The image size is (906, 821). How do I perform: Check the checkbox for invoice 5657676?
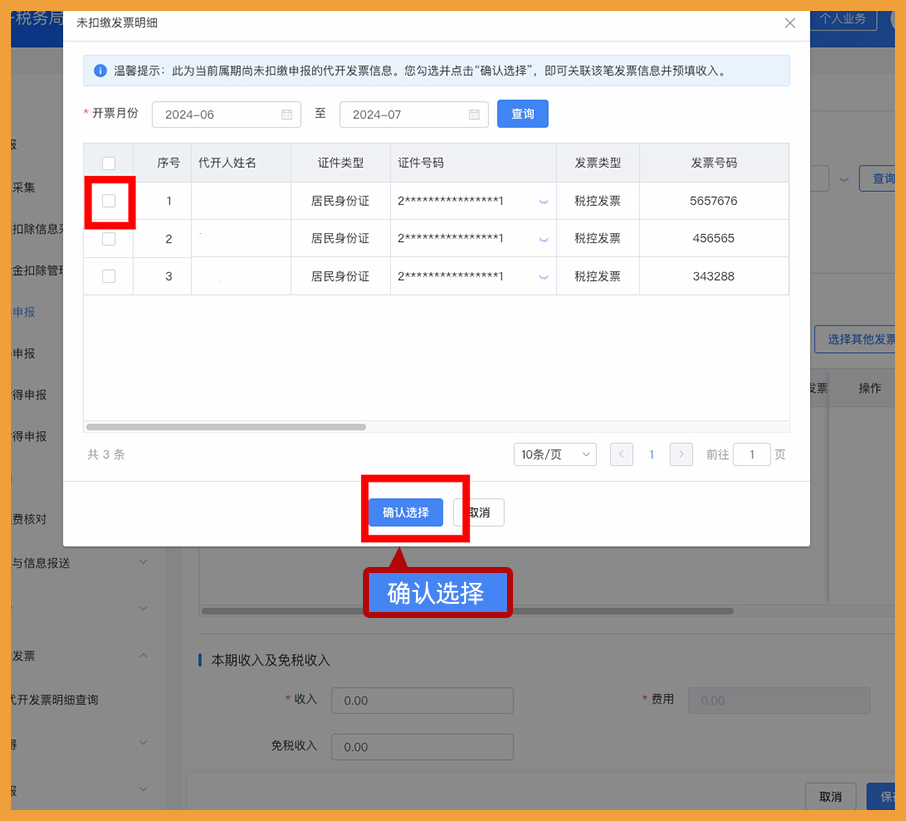(x=108, y=200)
